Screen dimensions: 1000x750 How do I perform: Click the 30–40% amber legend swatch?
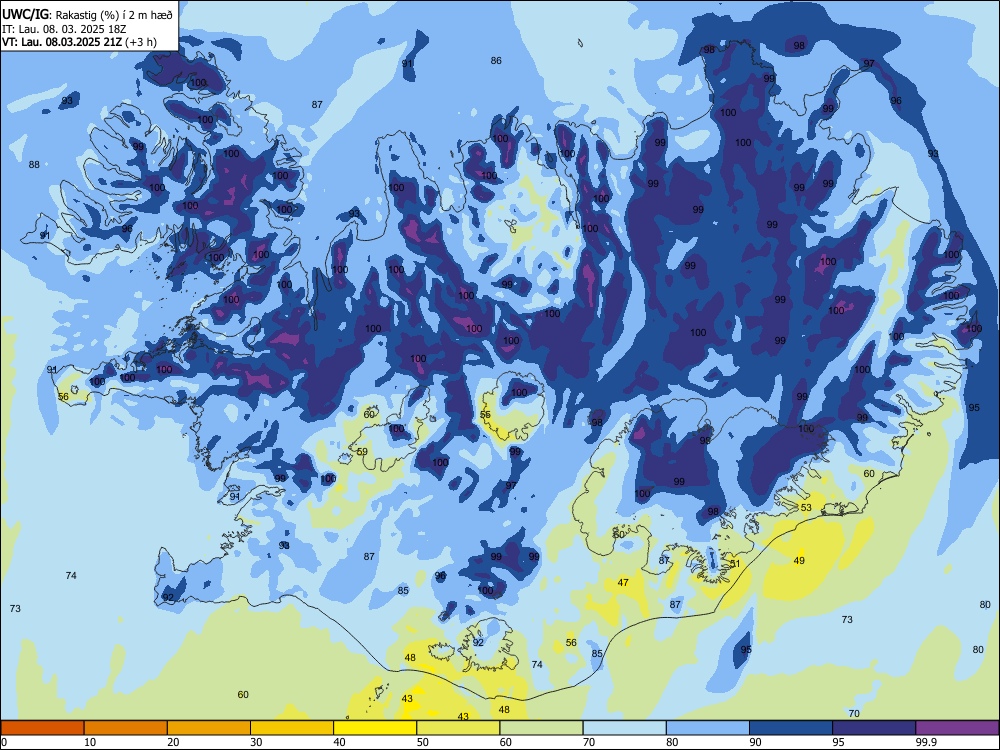[292, 728]
